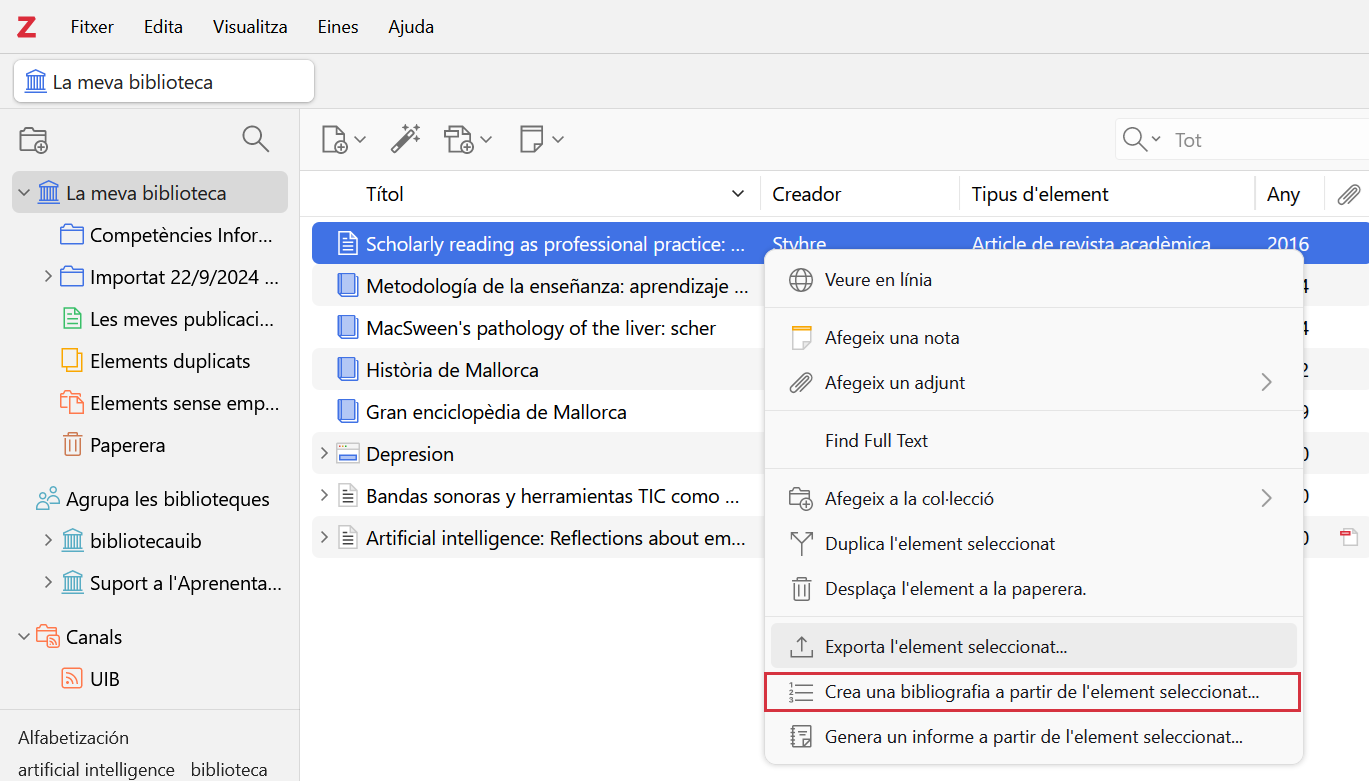Click the collection search magnifier icon

click(256, 139)
